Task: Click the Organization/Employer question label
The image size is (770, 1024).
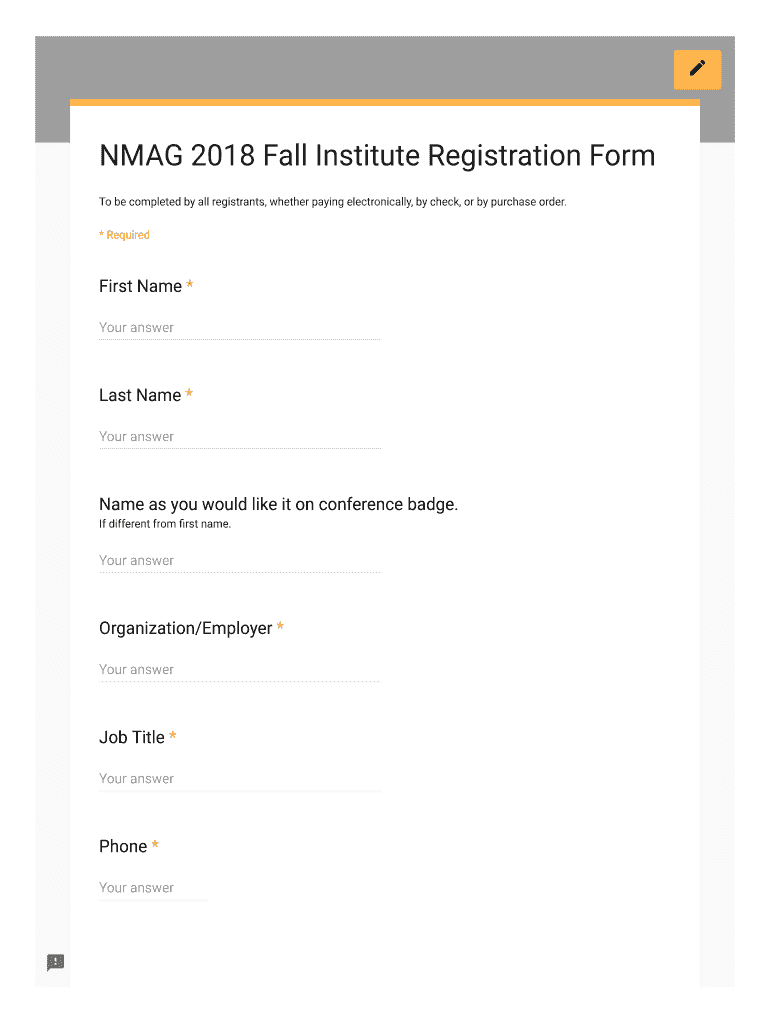Action: coord(185,628)
